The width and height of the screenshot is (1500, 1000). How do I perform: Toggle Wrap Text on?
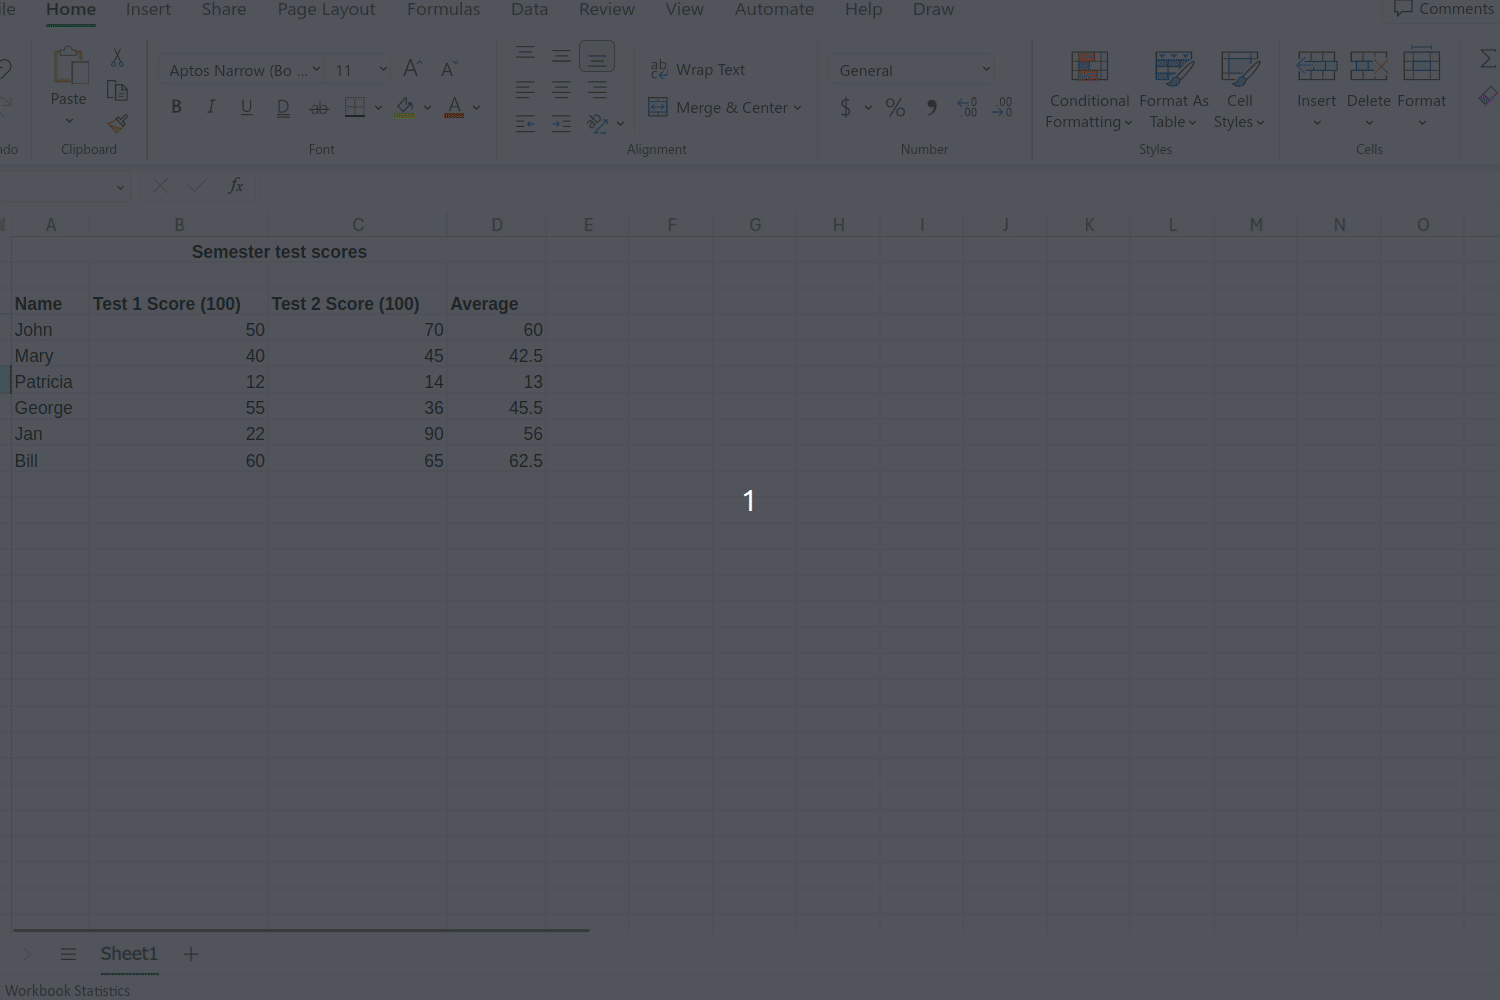(697, 70)
